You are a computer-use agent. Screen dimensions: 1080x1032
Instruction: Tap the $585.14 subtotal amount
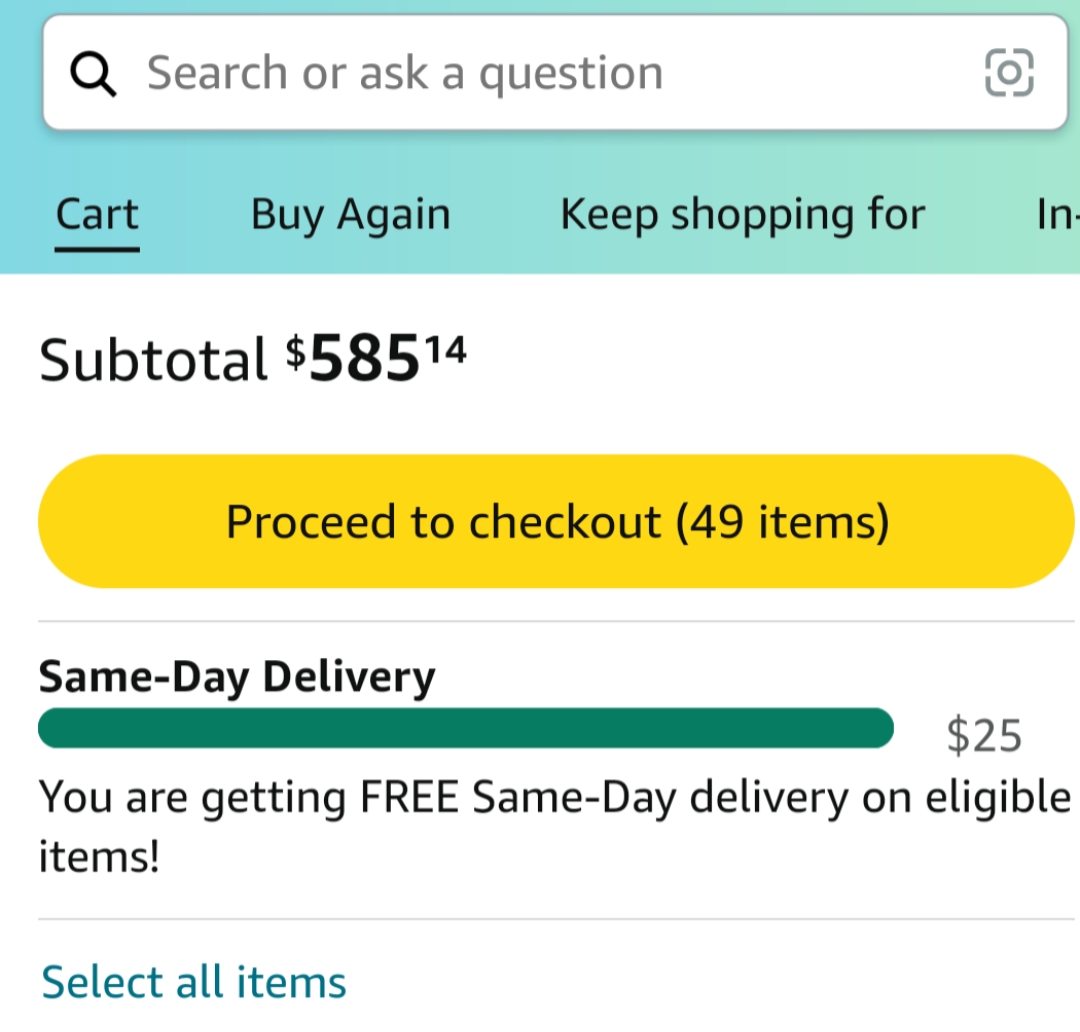tap(376, 360)
